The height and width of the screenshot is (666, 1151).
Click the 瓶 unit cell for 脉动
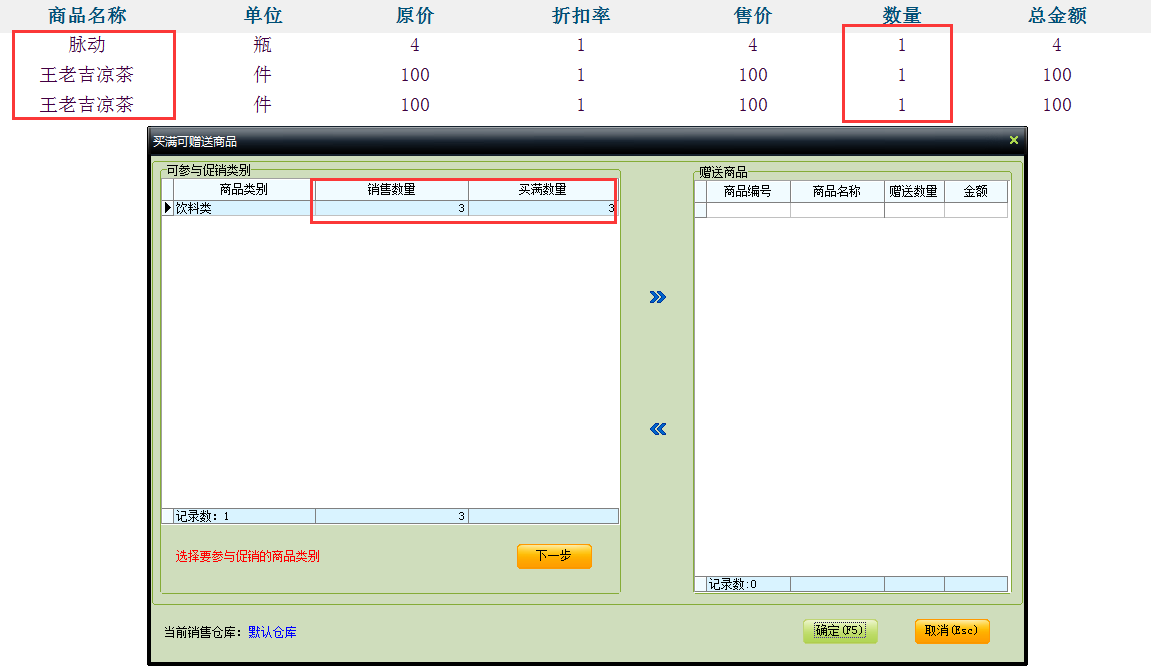tap(263, 45)
